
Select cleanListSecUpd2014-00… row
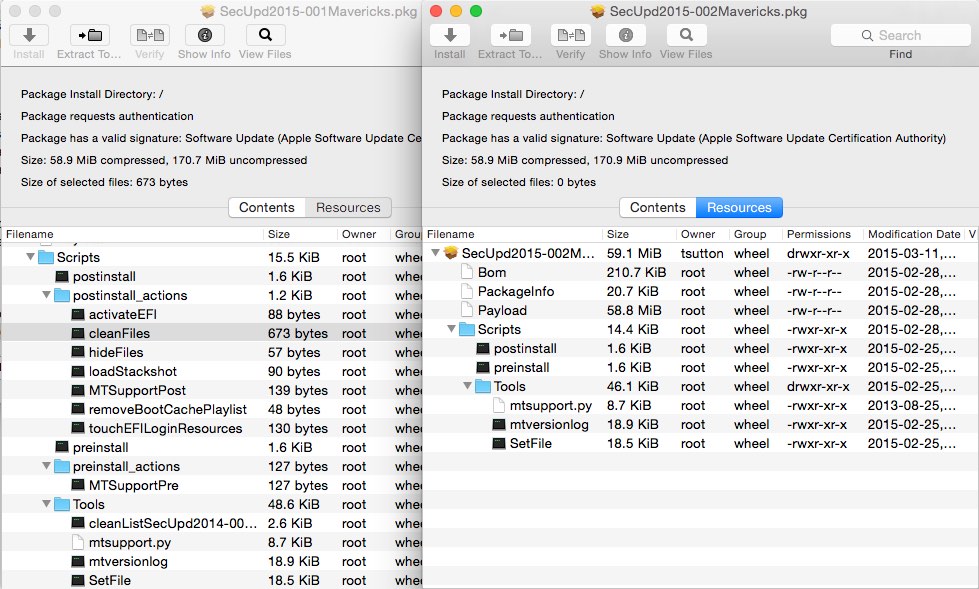click(212, 523)
